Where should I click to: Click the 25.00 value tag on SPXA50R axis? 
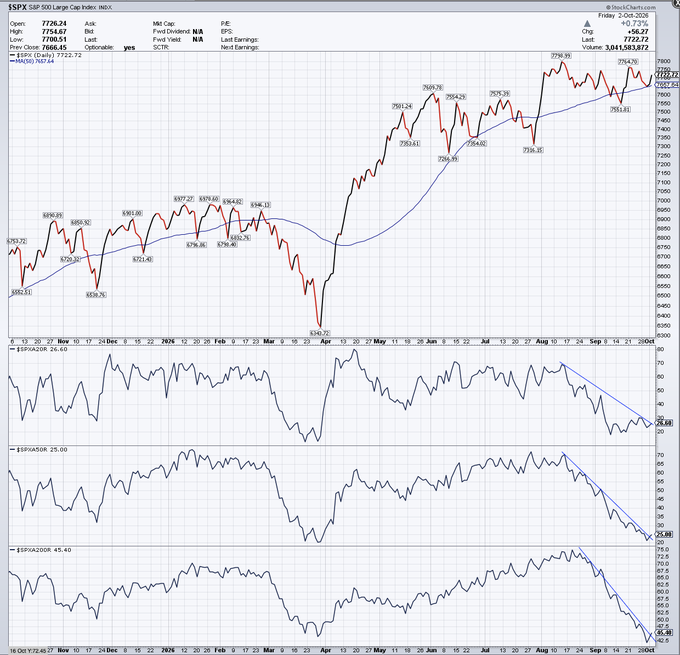(x=665, y=534)
